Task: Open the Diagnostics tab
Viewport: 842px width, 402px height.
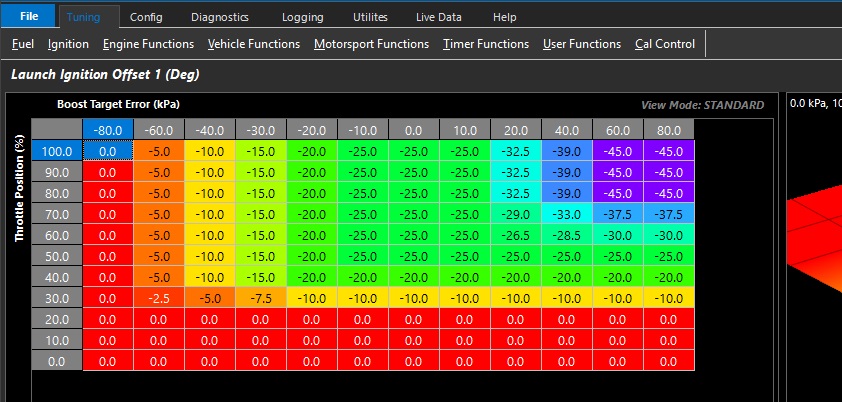Action: click(218, 17)
